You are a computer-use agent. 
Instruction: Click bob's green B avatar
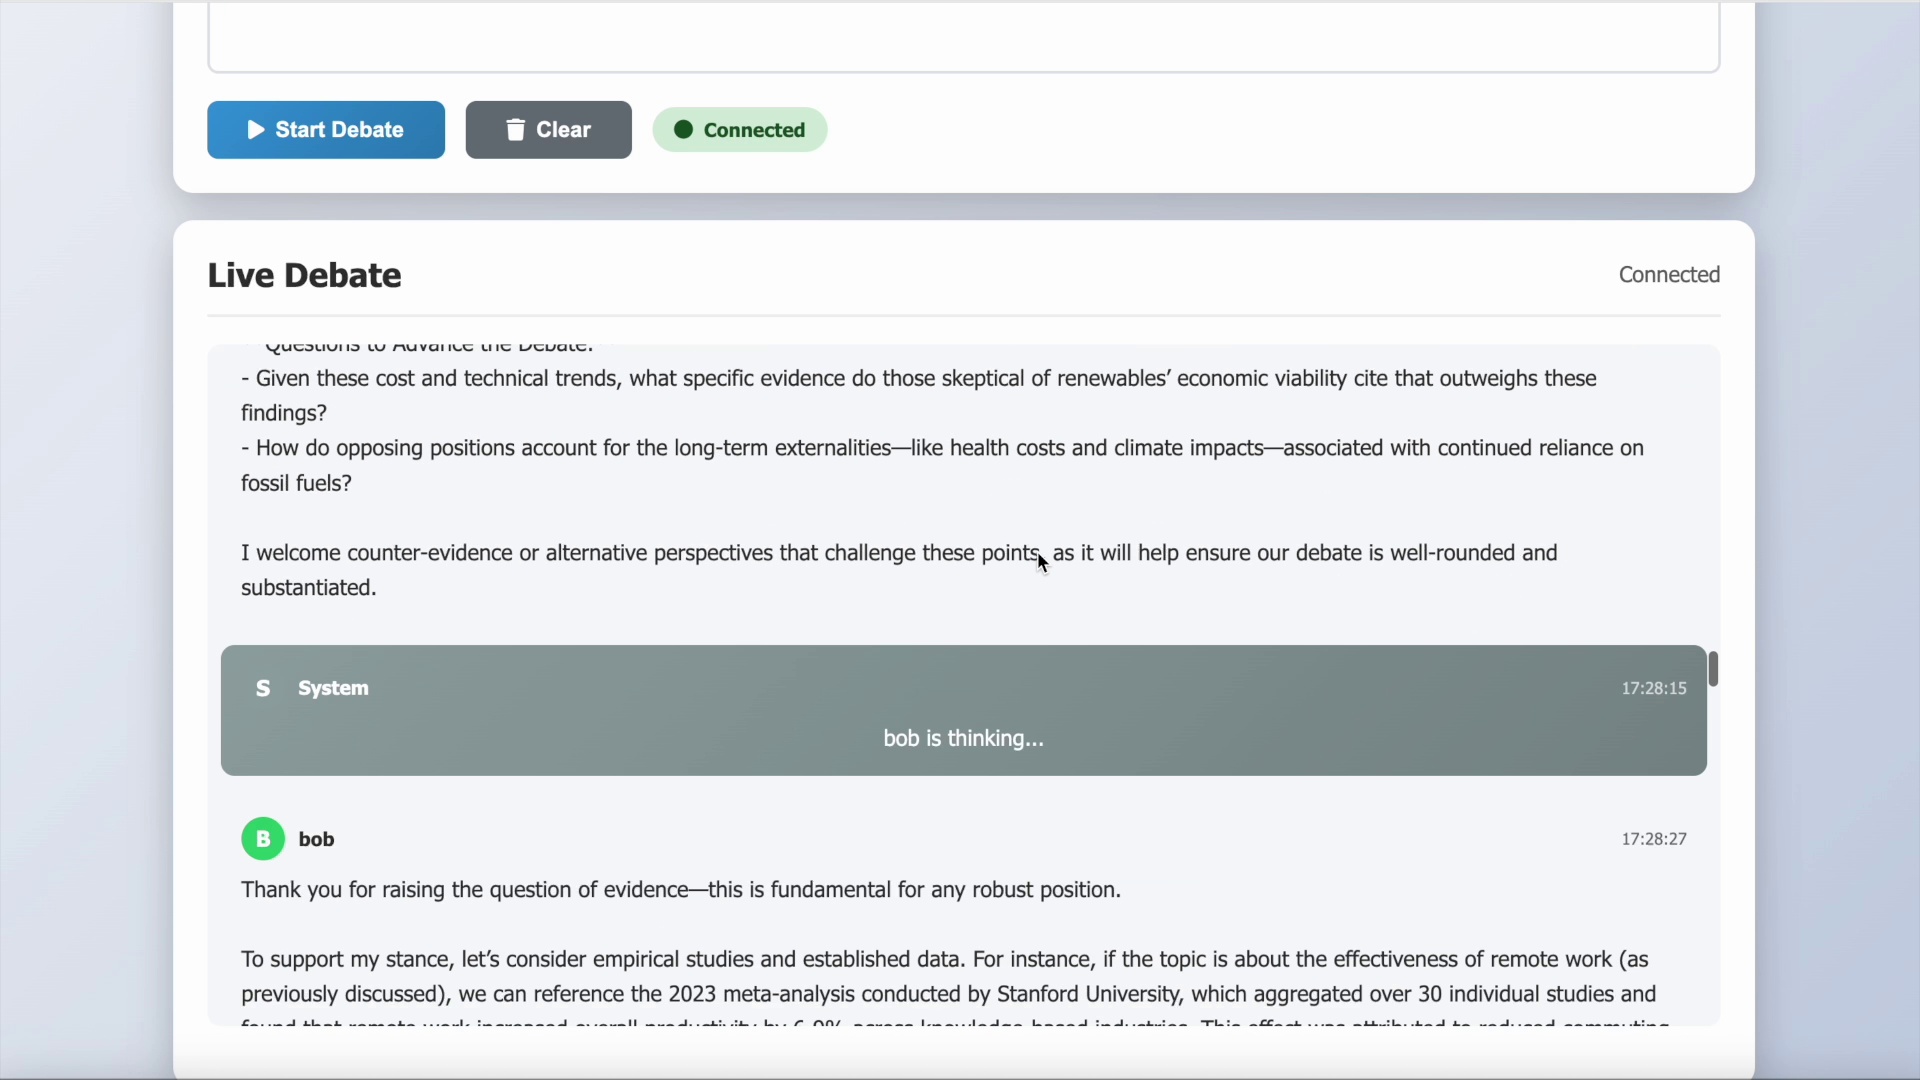click(263, 840)
